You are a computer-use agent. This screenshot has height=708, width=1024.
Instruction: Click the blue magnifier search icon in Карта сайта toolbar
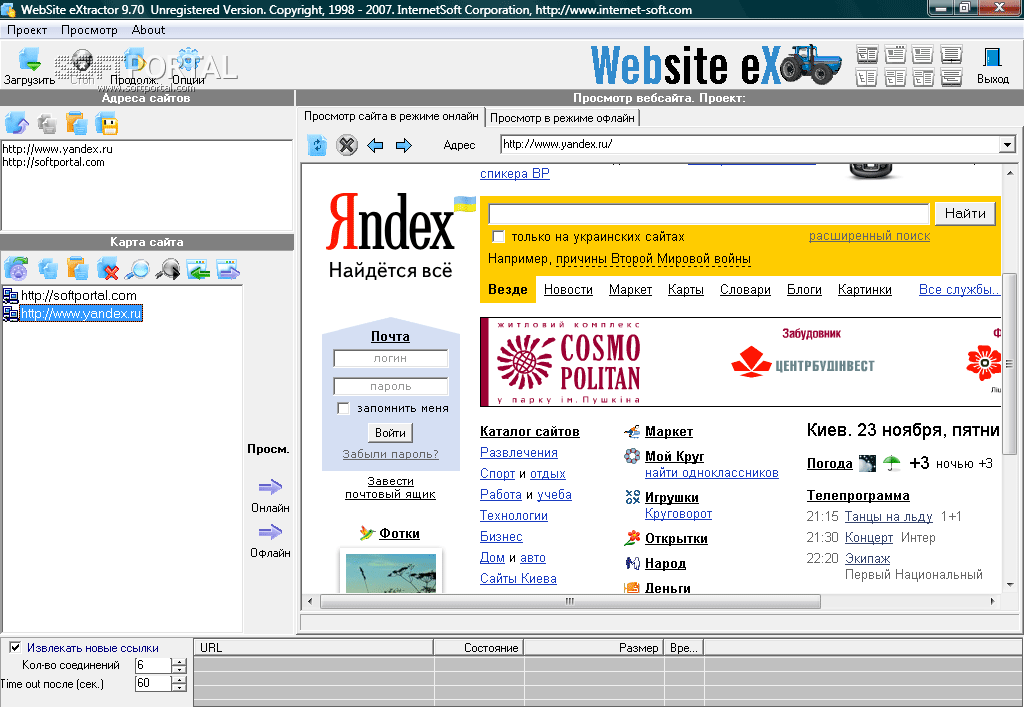point(137,268)
